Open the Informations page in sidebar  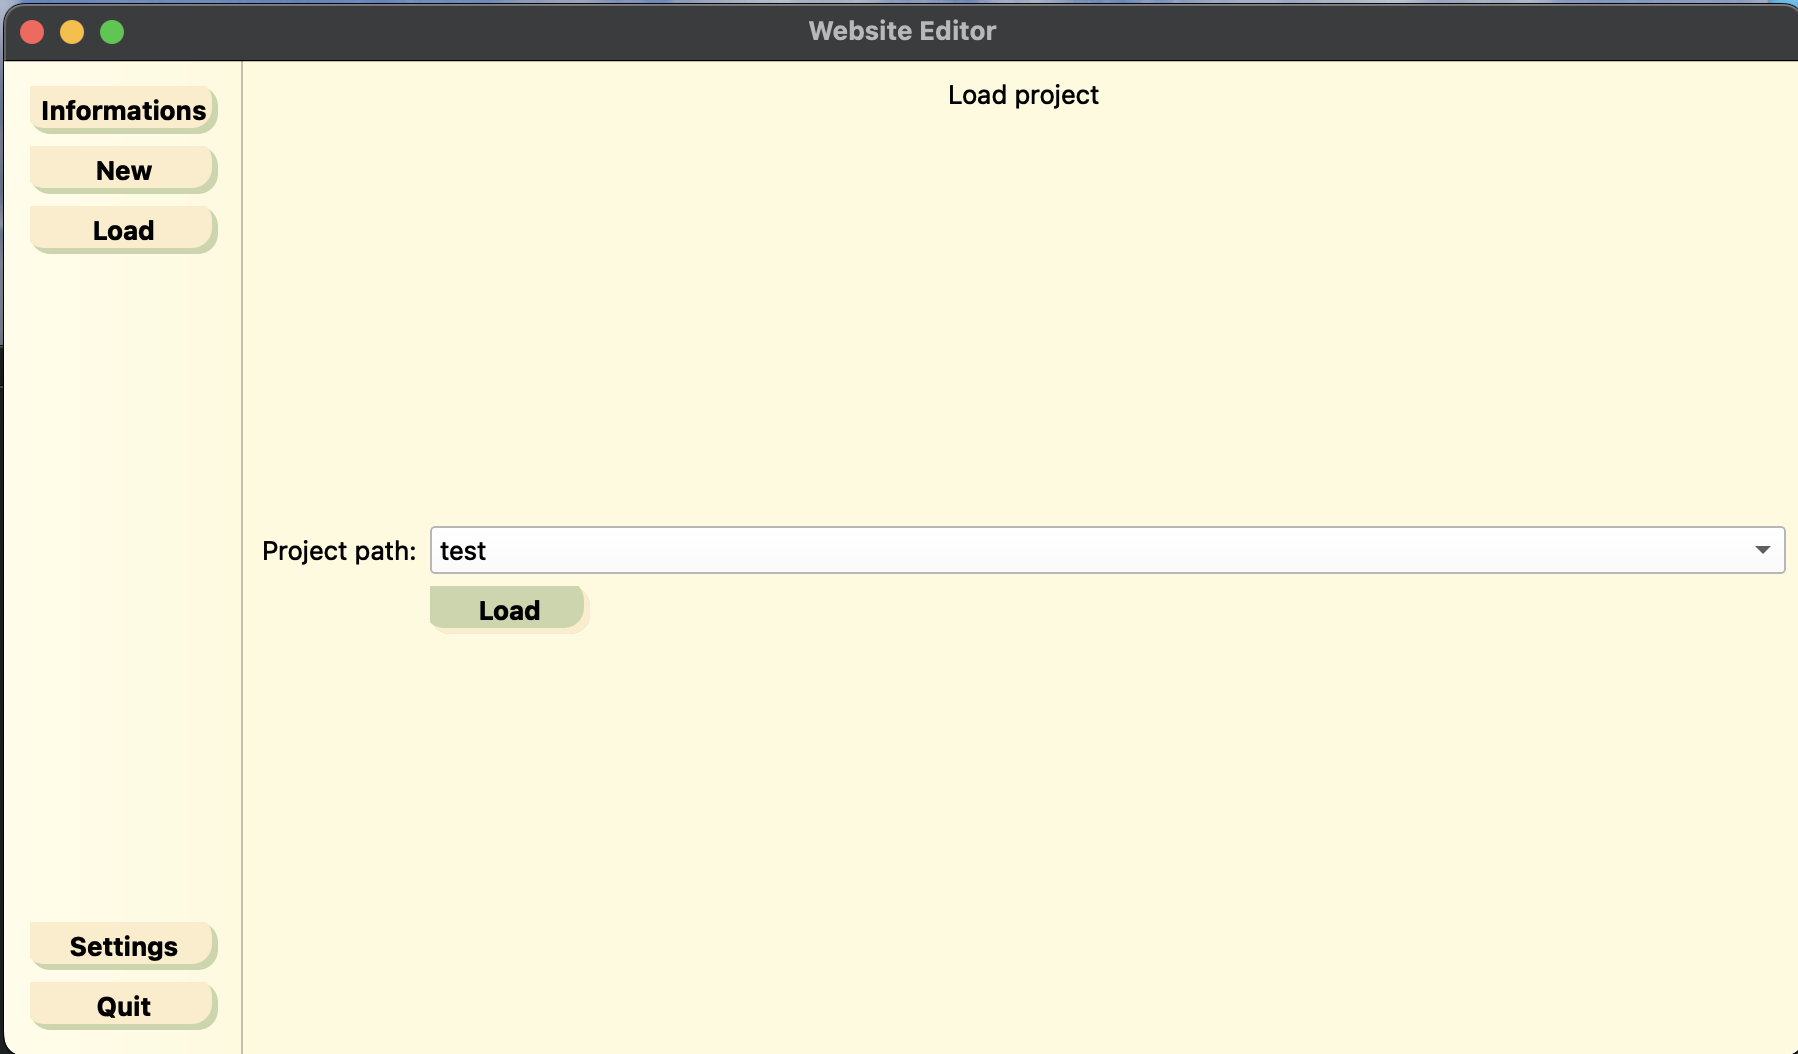123,110
